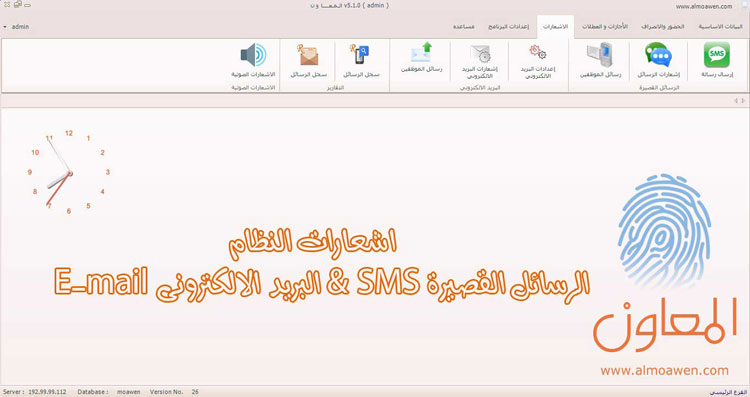
Task: Switch to إعدادات البرنامج tab
Action: tap(508, 27)
